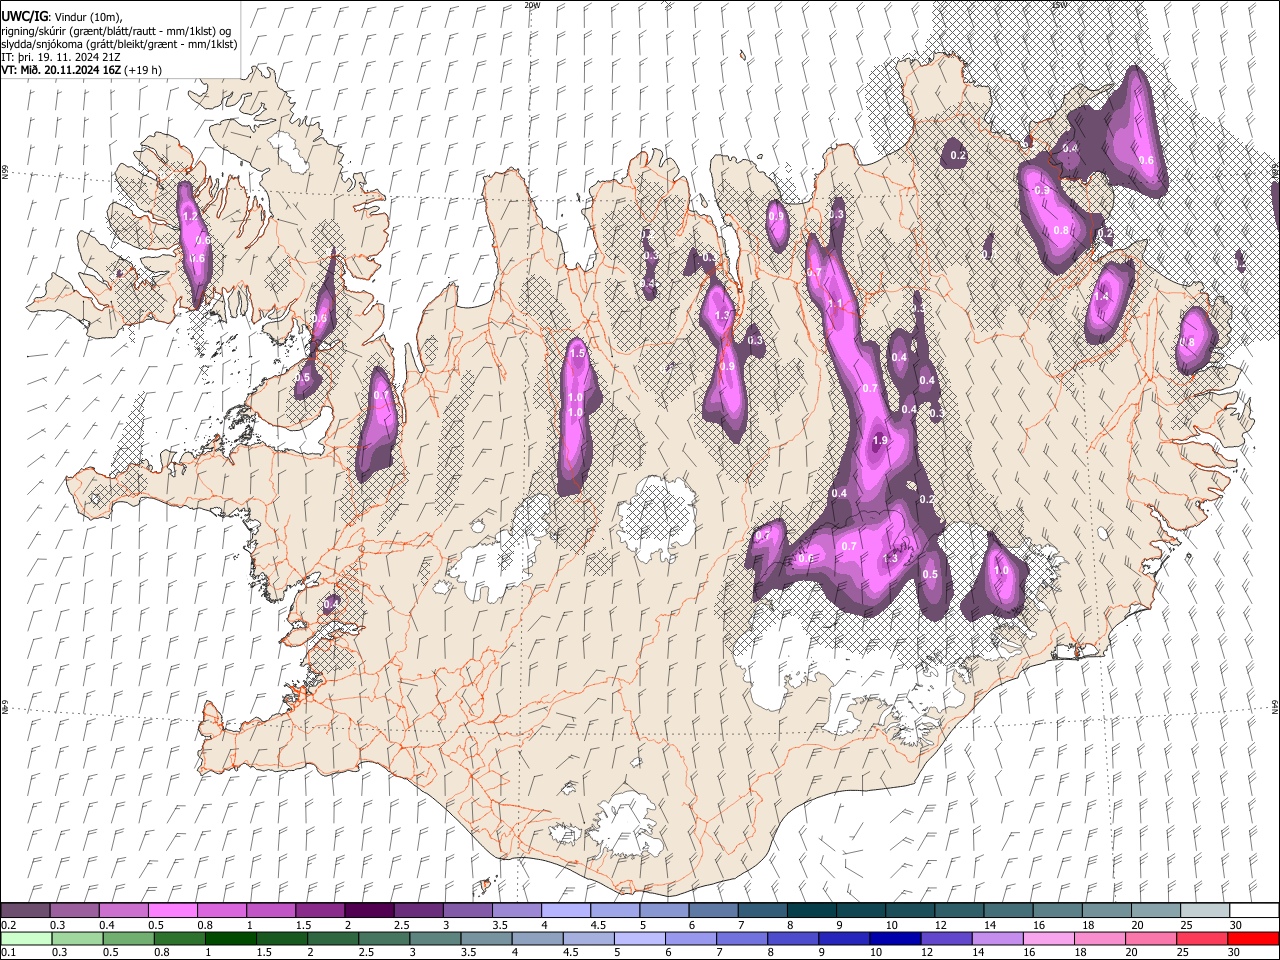This screenshot has height=960, width=1280.
Task: Select the 'IT: þri. 19. 11. 2024 21Z' line
Action: (60, 57)
